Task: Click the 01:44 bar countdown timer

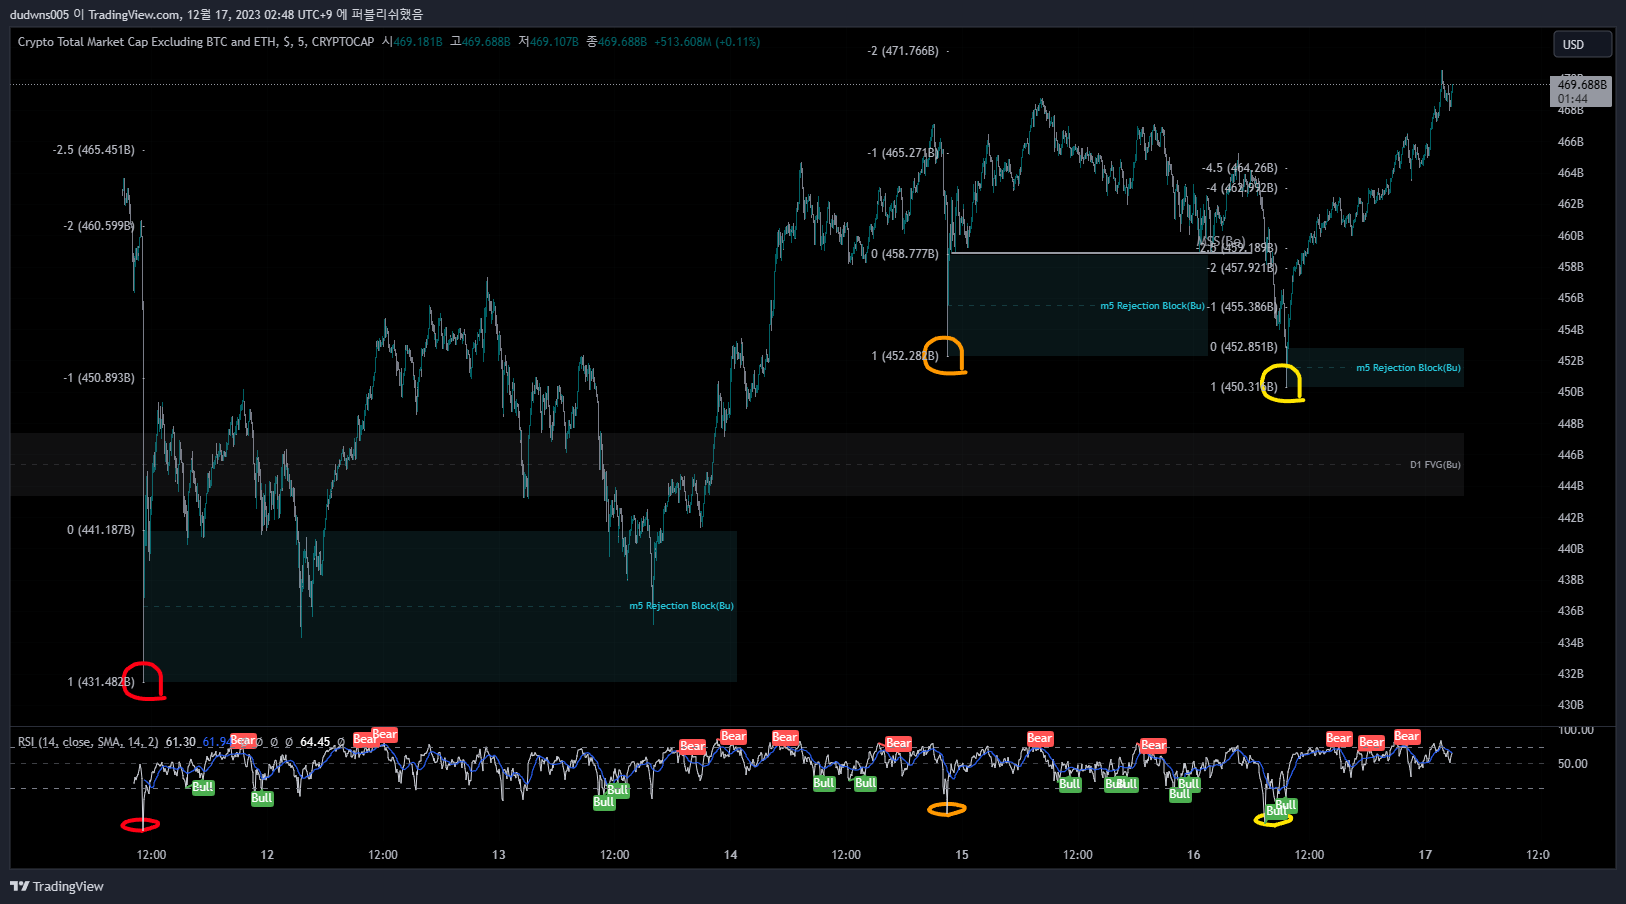Action: [1572, 99]
